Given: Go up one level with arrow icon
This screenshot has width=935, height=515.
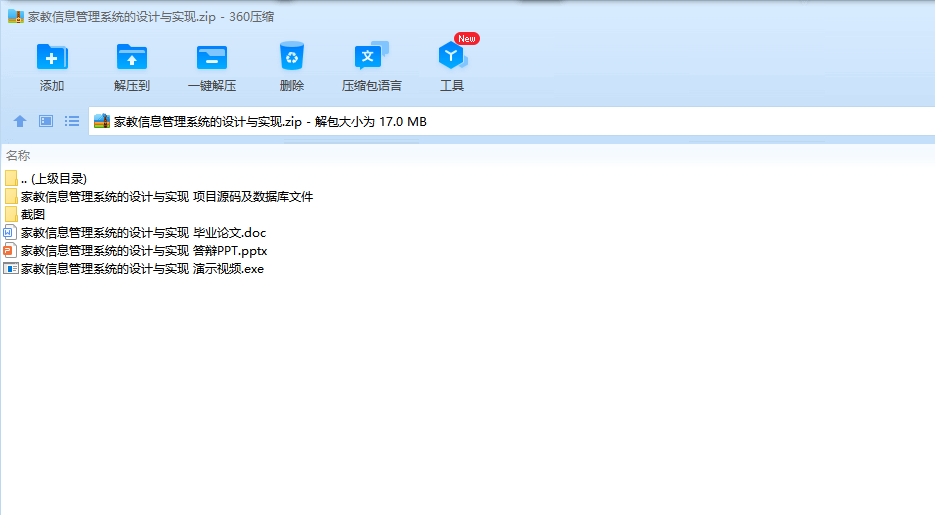Looking at the screenshot, I should [20, 122].
